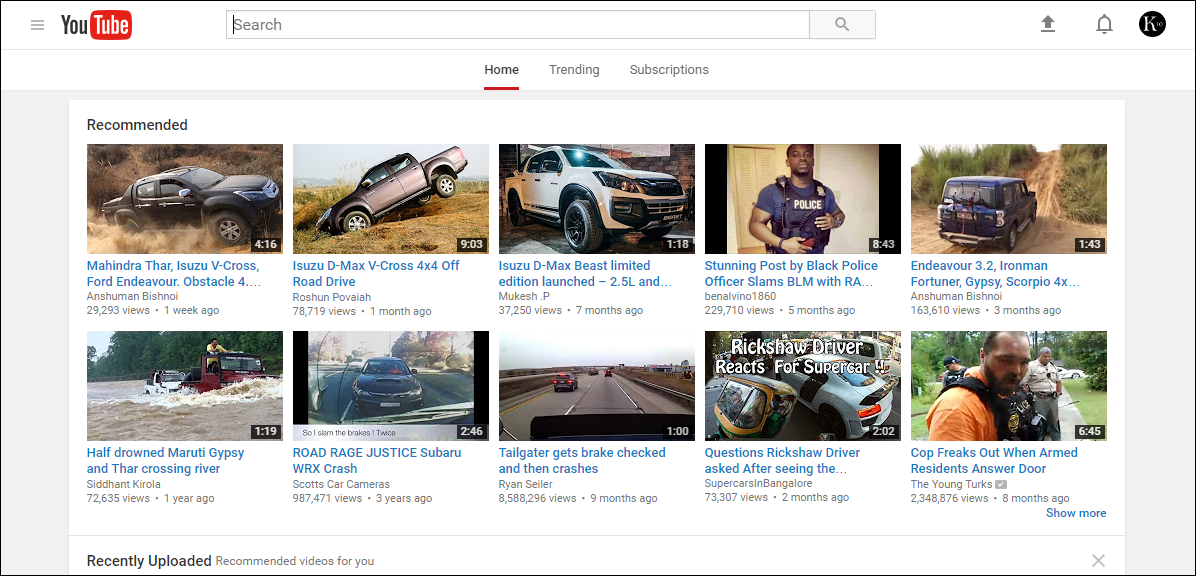1196x576 pixels.
Task: Focus the Search input field
Action: click(518, 24)
